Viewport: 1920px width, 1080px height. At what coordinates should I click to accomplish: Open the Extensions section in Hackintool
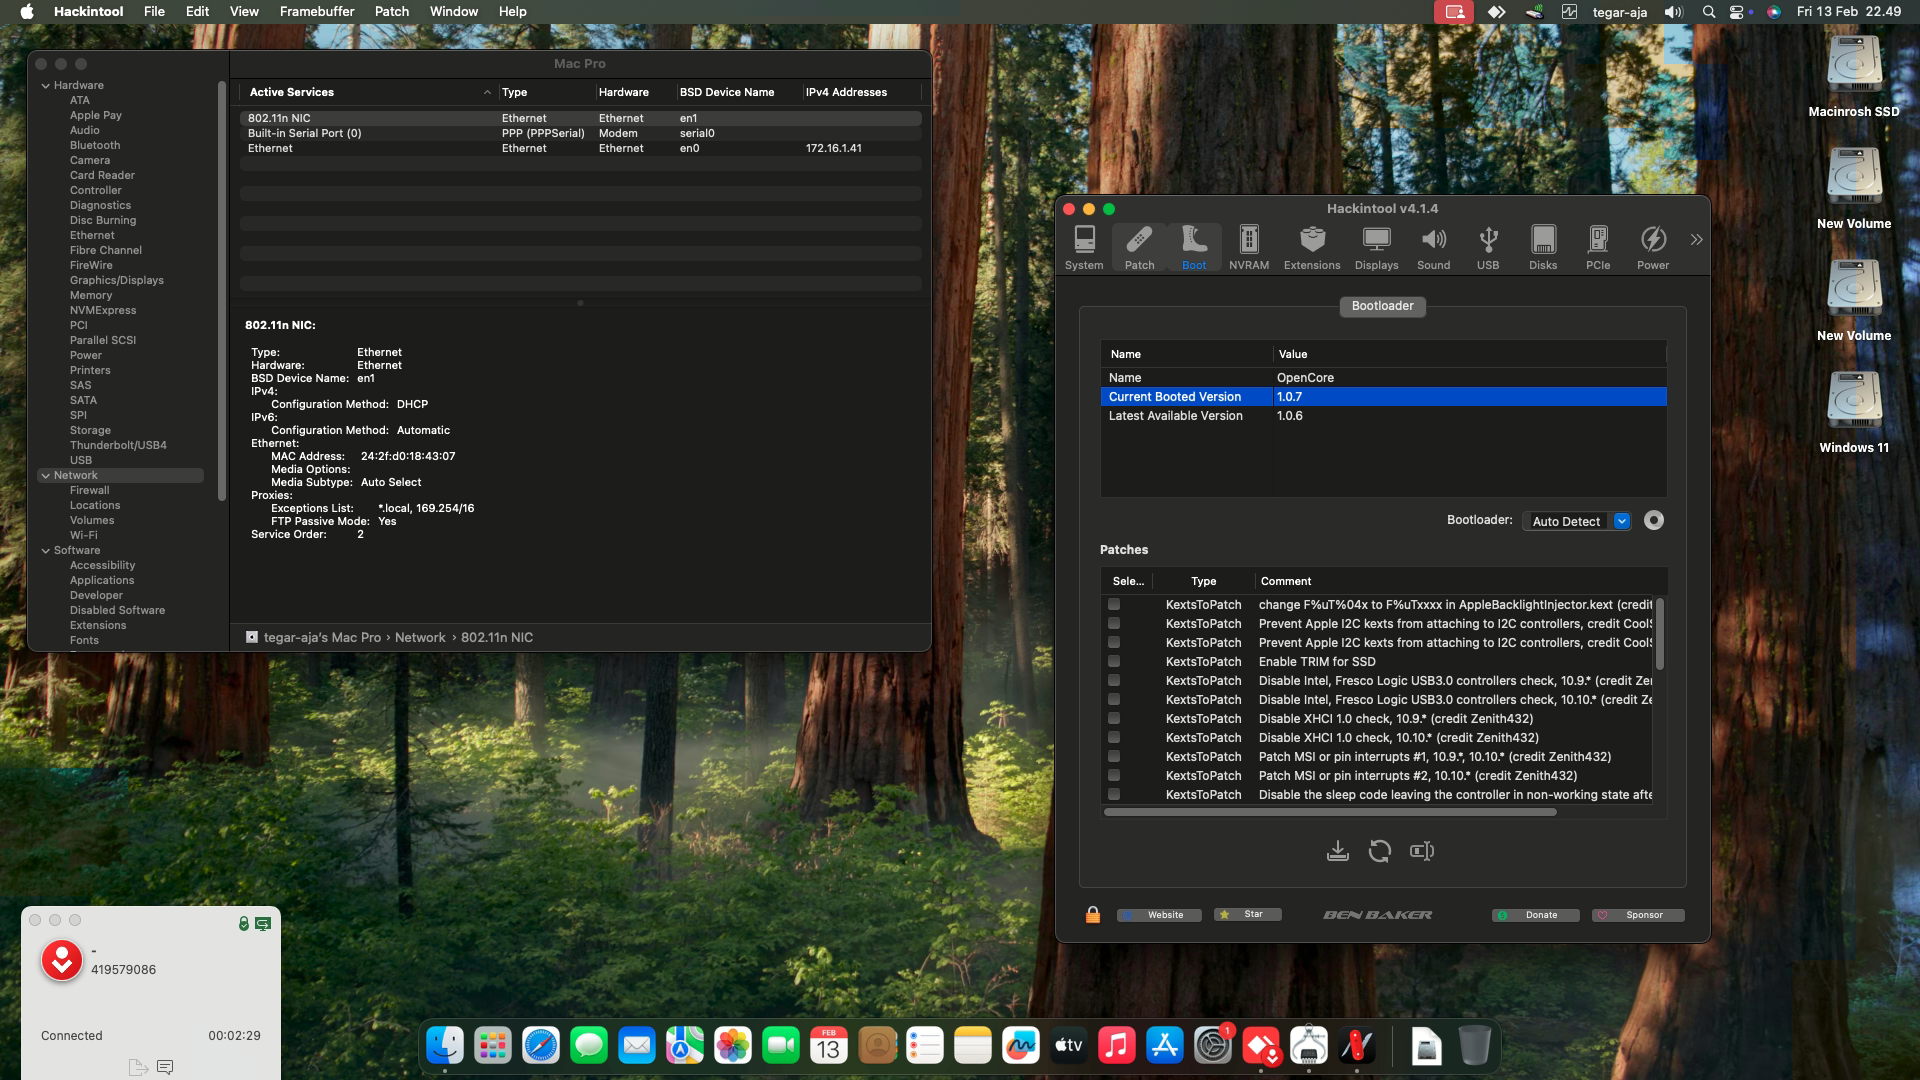tap(1312, 247)
